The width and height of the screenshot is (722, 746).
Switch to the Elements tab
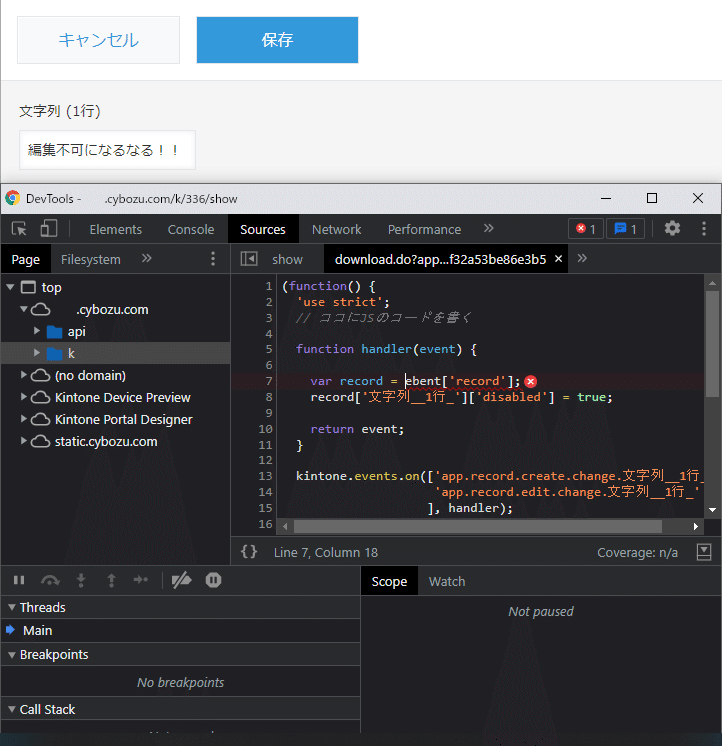[x=116, y=229]
